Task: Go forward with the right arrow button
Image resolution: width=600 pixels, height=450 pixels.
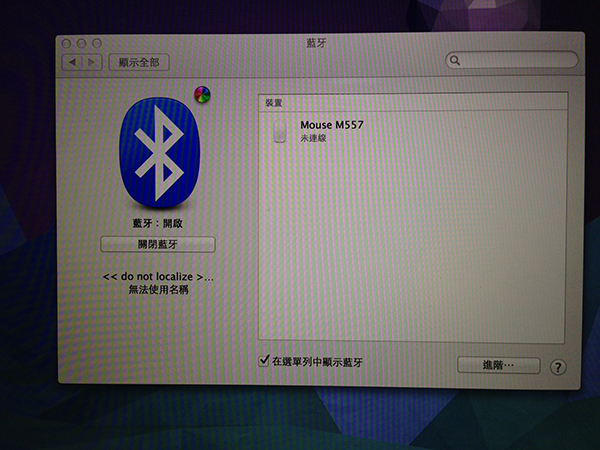Action: click(x=92, y=62)
